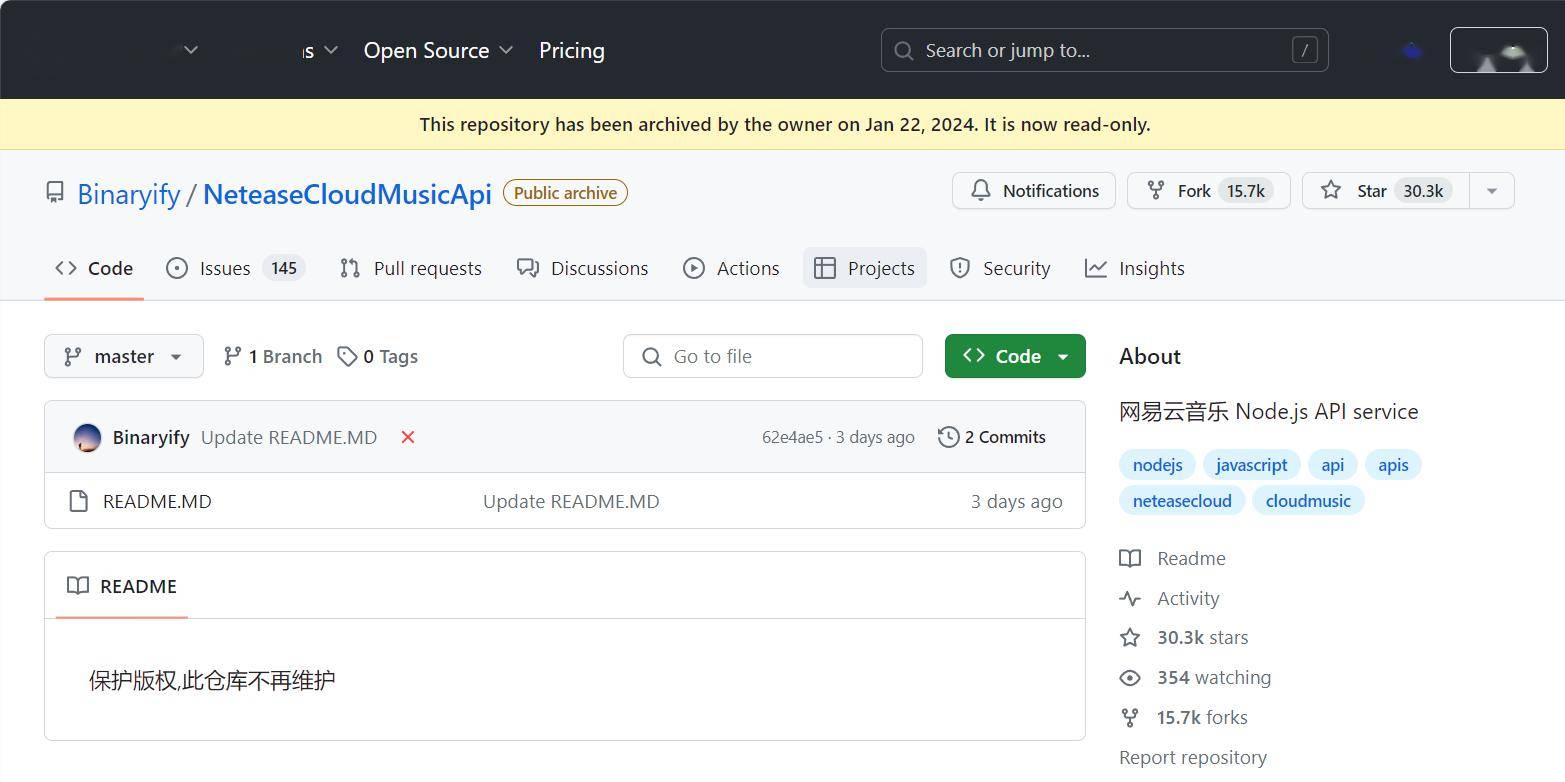Click the README.MD file icon

[79, 501]
